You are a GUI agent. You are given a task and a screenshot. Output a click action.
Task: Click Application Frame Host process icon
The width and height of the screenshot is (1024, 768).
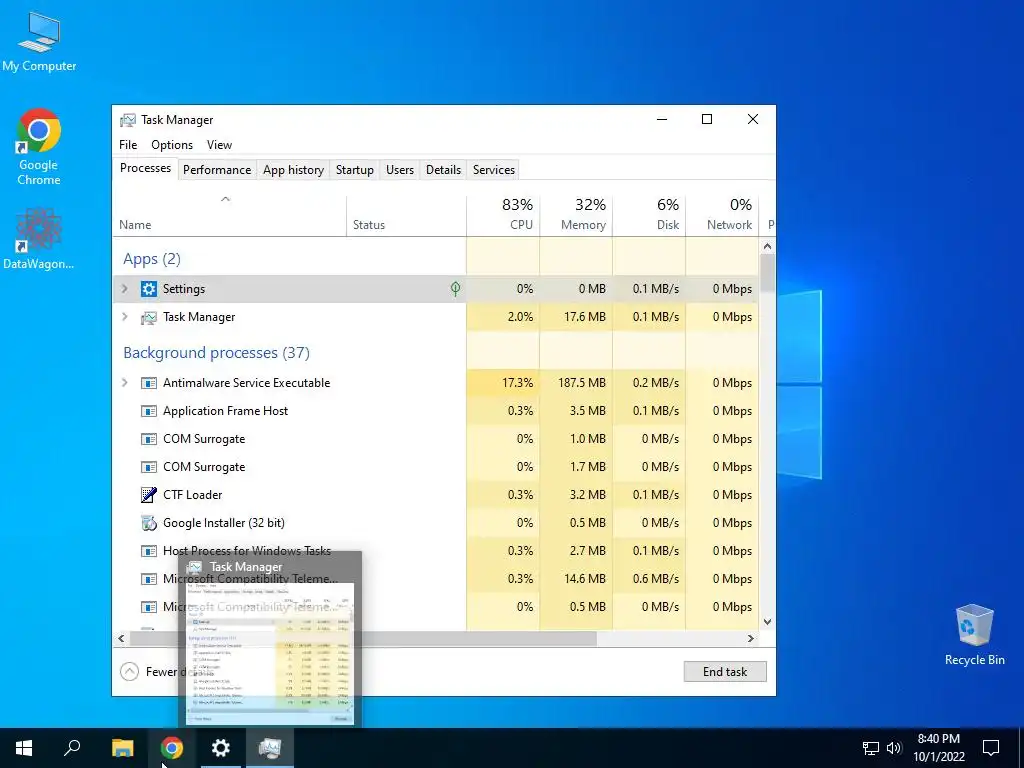pos(149,411)
